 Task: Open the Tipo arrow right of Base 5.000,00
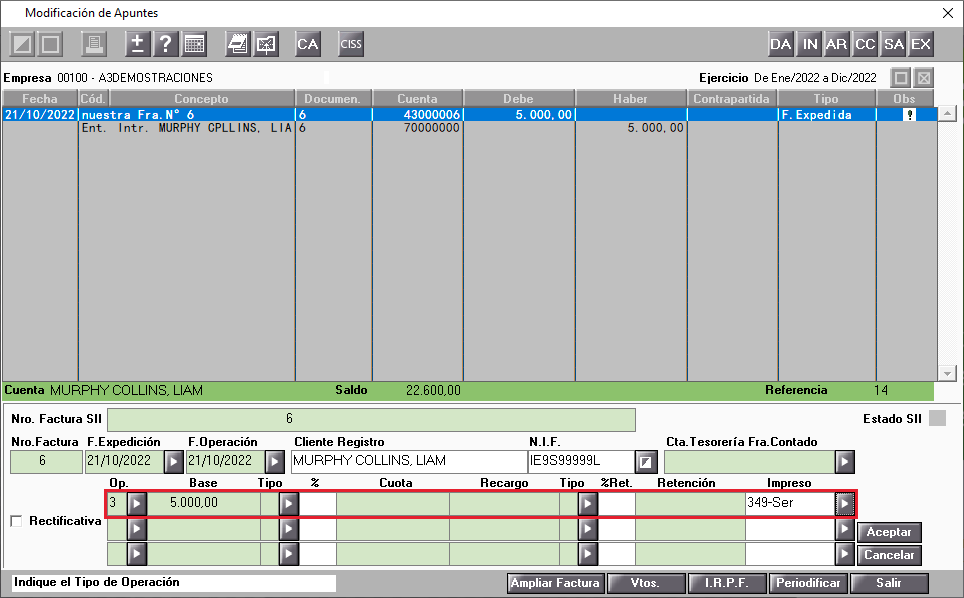point(288,504)
